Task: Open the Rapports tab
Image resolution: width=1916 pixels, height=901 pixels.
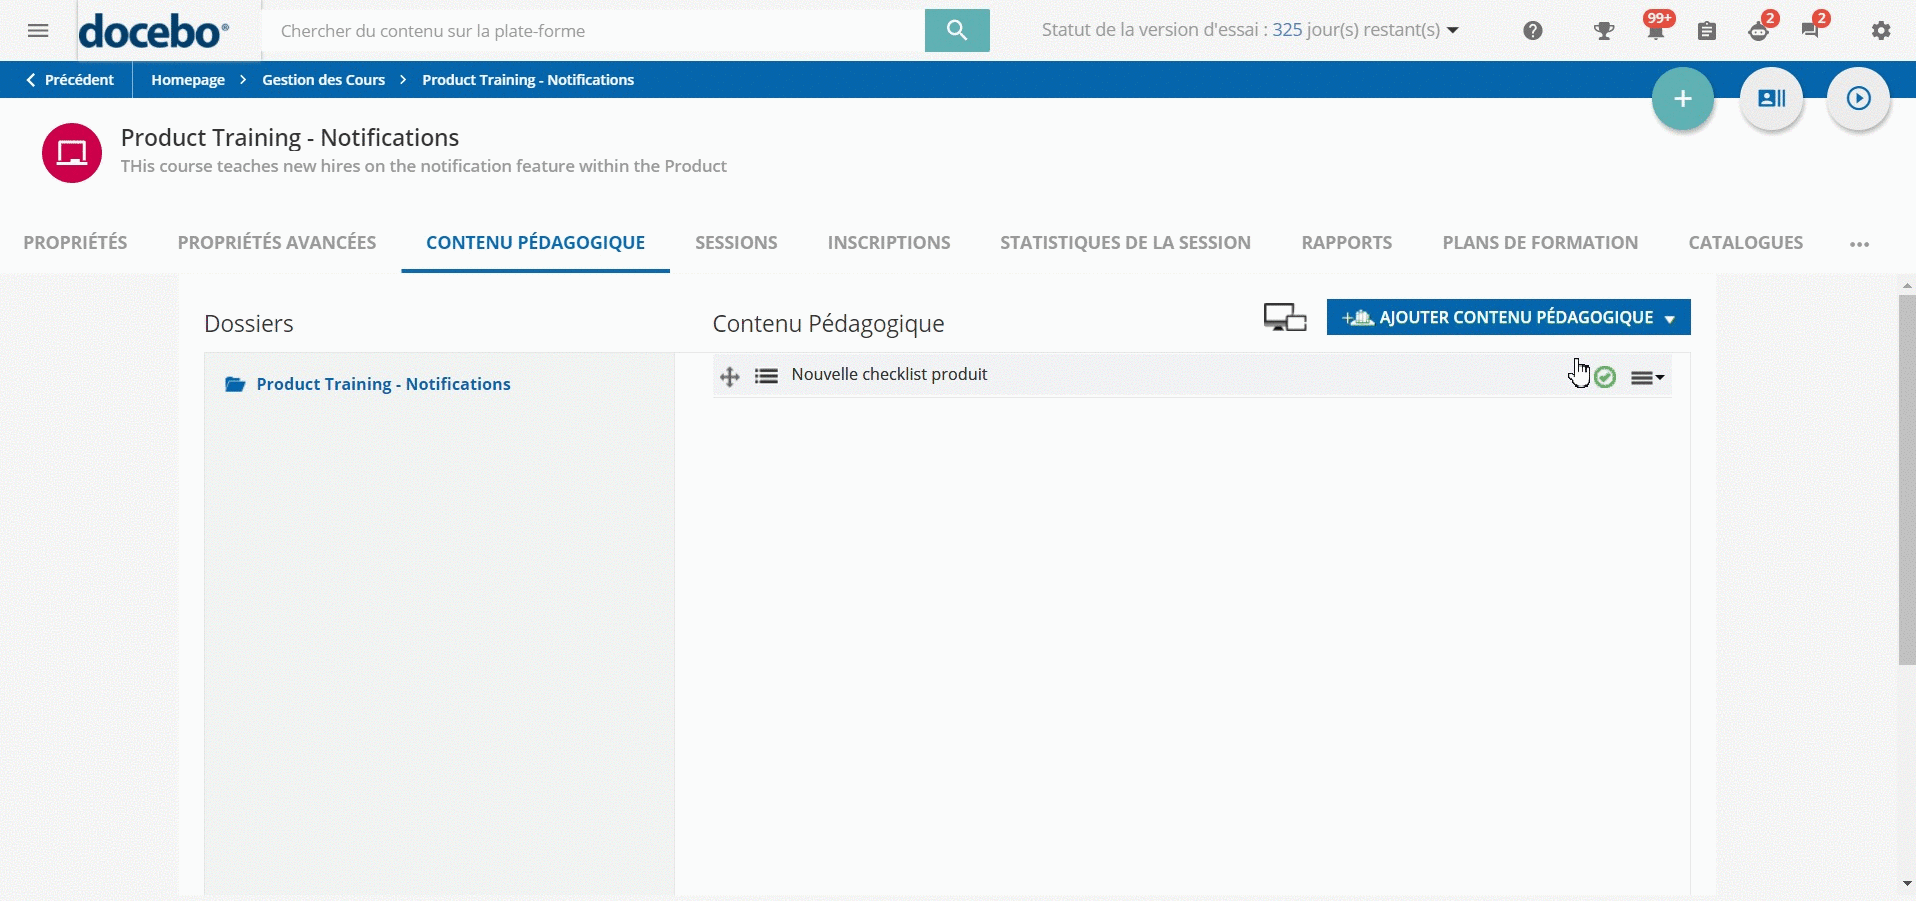Action: [x=1346, y=242]
